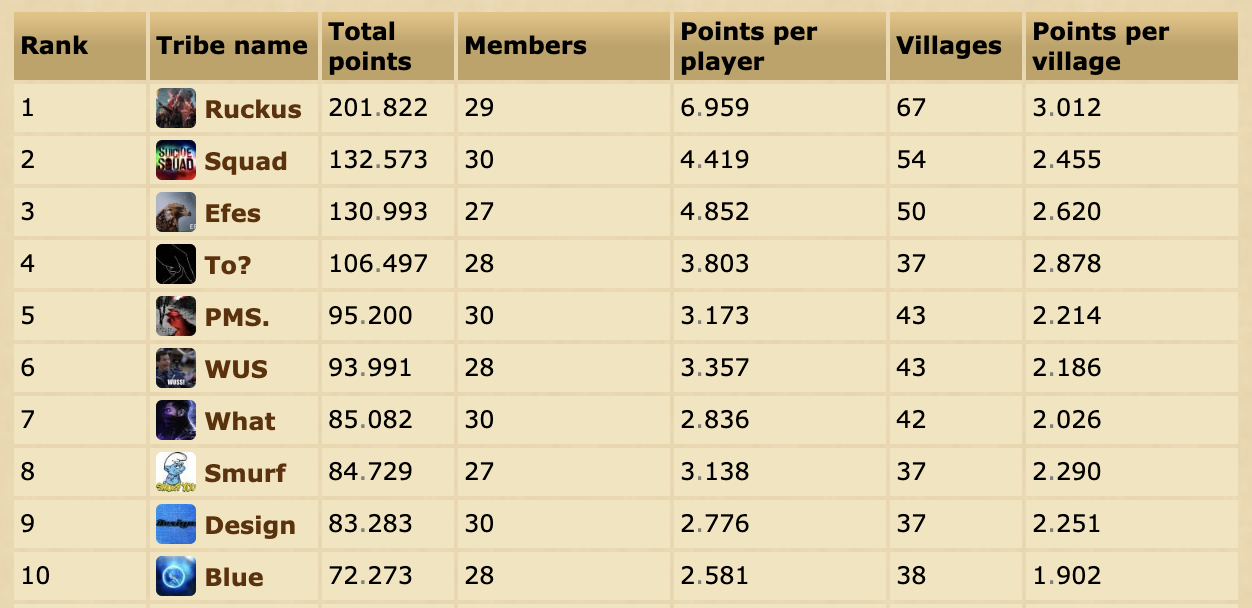Open the Blue tribe circular avatar

pos(176,576)
